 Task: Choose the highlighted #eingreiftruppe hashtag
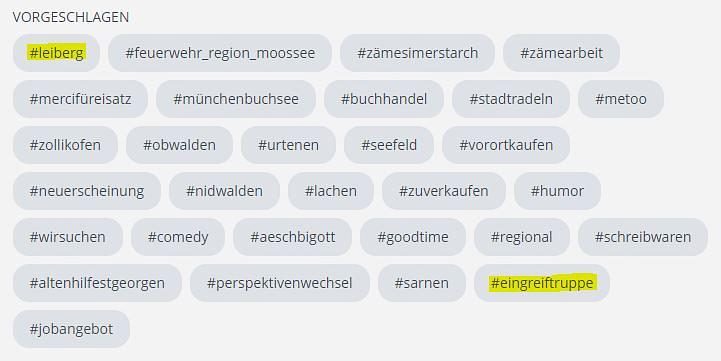coord(542,283)
